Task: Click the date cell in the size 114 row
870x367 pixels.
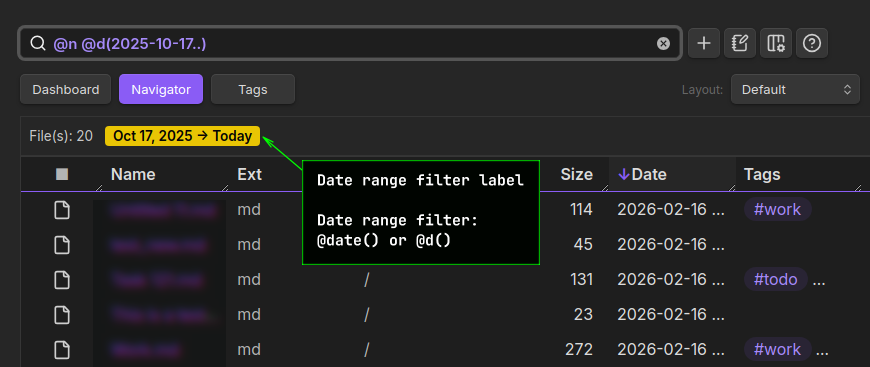Action: [671, 210]
